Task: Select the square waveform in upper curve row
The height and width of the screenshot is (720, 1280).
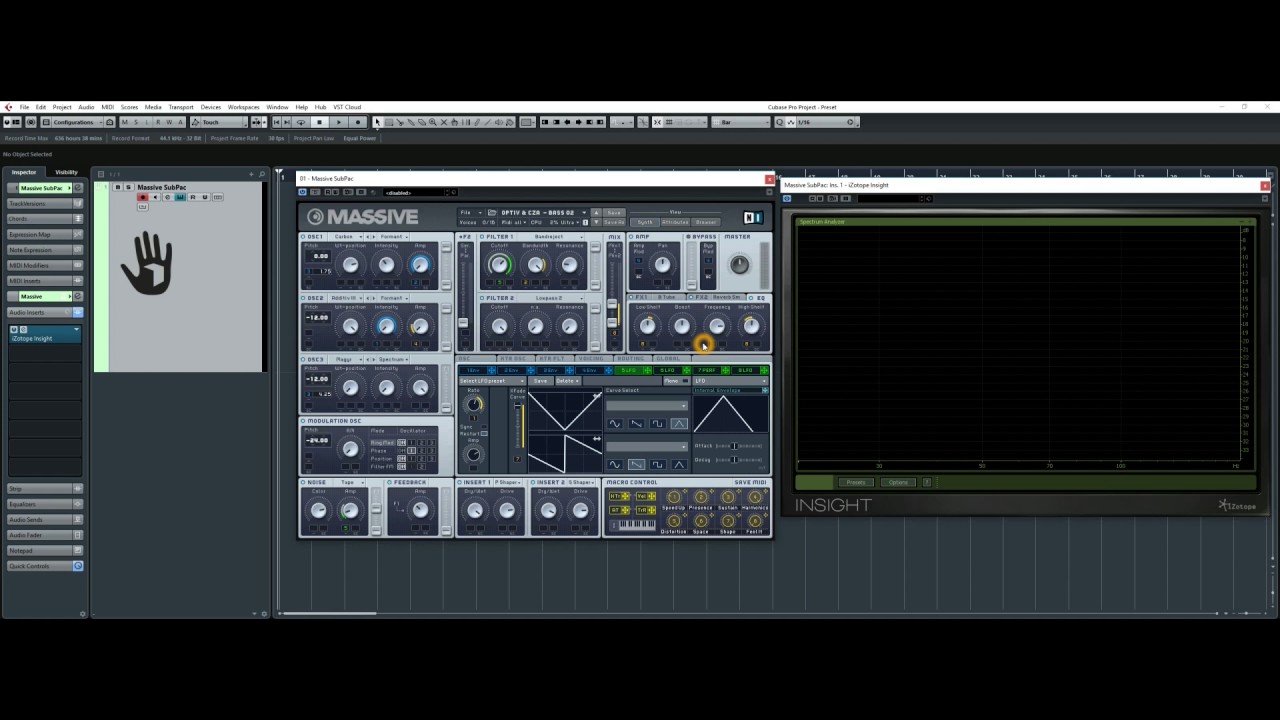Action: tap(658, 424)
